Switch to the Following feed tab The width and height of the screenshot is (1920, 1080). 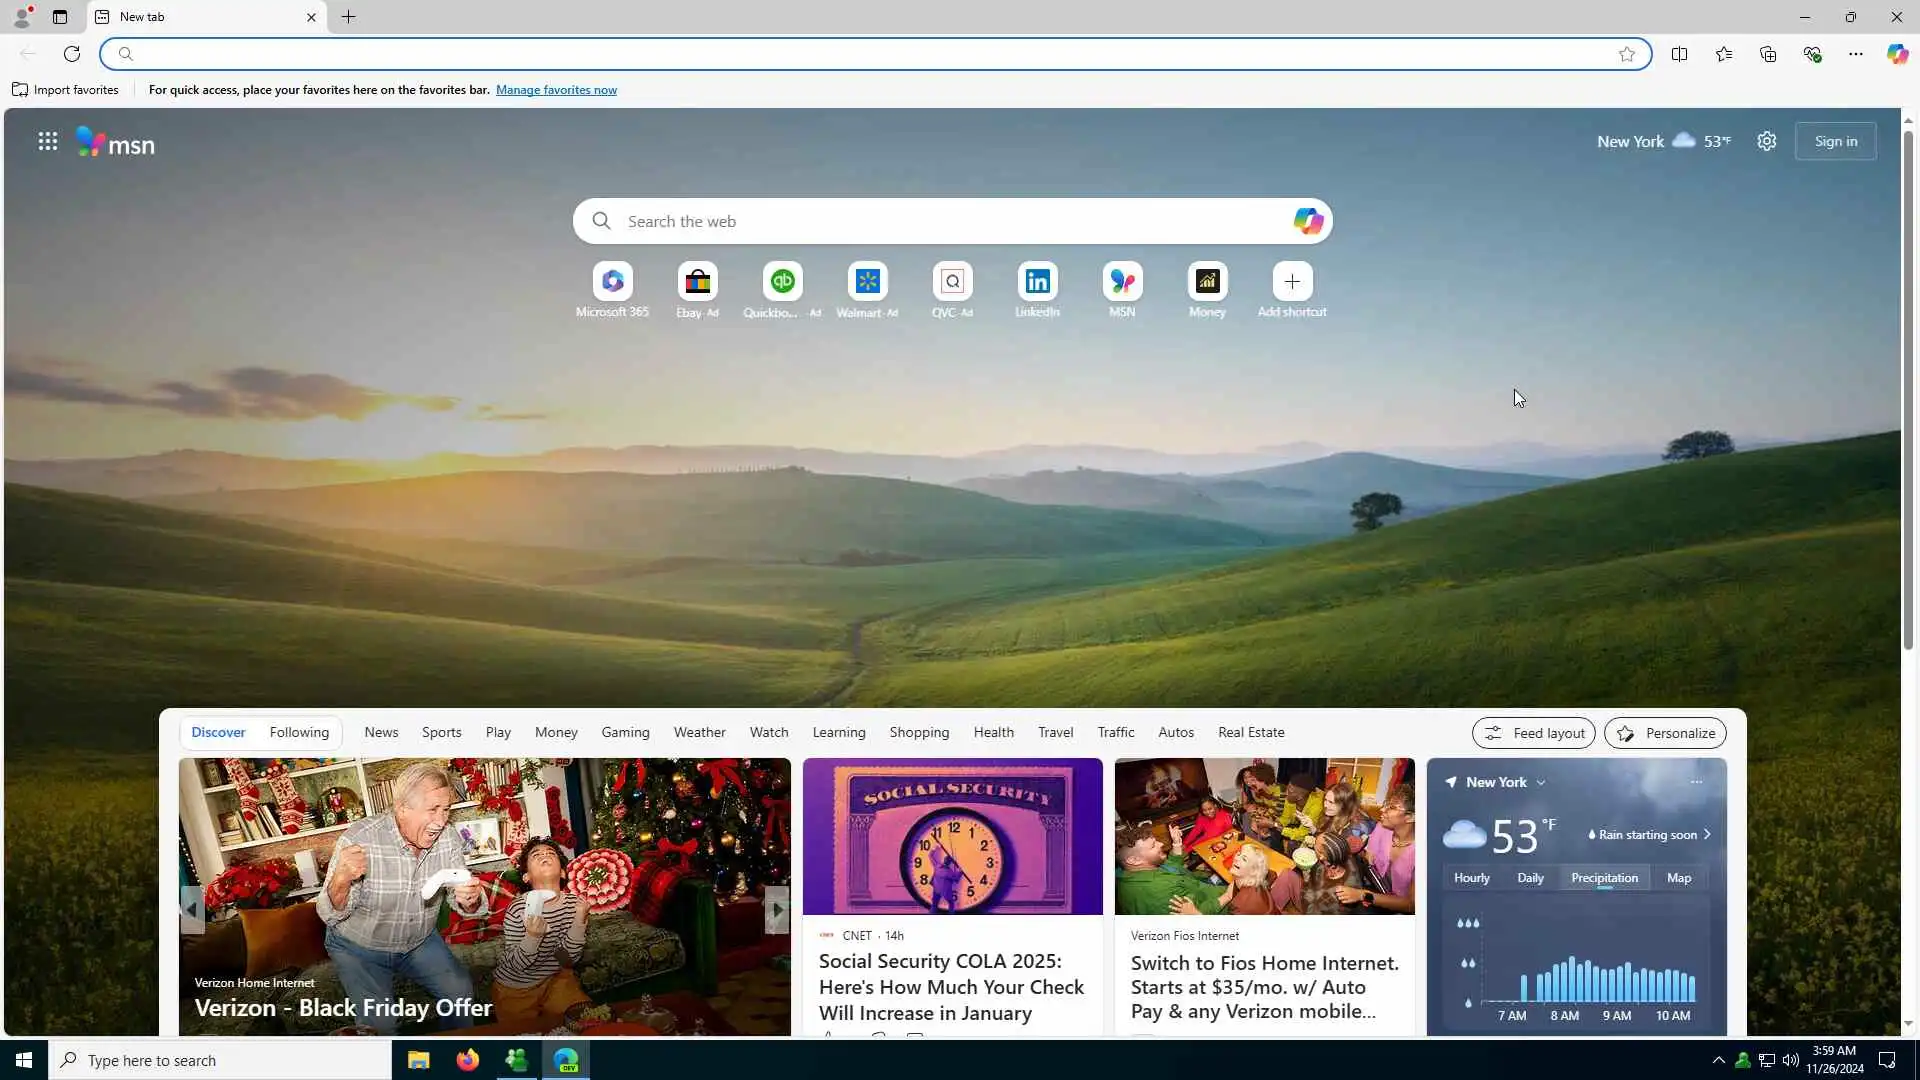point(299,732)
